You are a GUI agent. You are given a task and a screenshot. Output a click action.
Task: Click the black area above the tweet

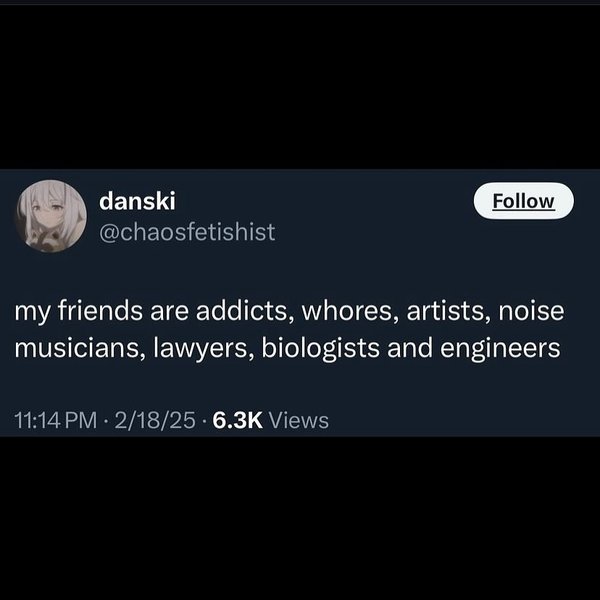[300, 86]
